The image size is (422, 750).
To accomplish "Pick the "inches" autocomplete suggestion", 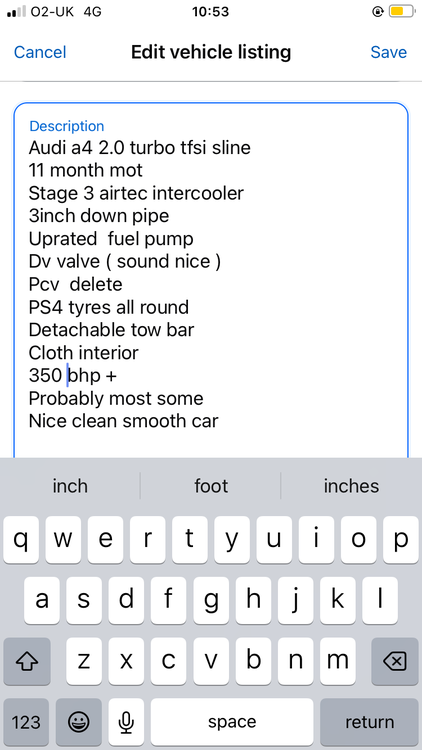I will click(x=351, y=486).
